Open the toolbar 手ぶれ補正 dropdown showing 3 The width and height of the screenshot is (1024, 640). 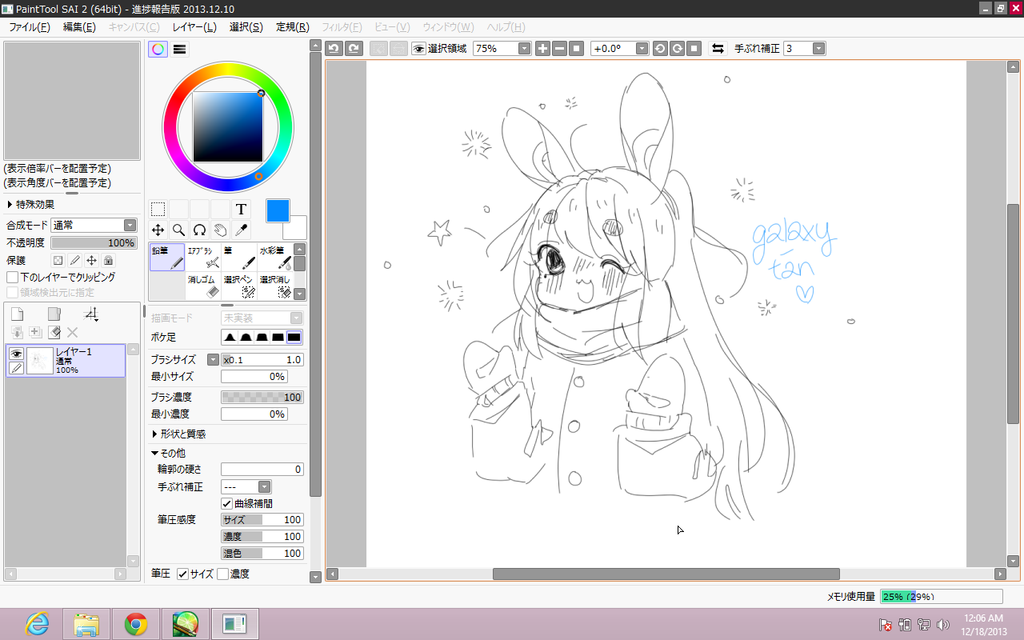[818, 48]
